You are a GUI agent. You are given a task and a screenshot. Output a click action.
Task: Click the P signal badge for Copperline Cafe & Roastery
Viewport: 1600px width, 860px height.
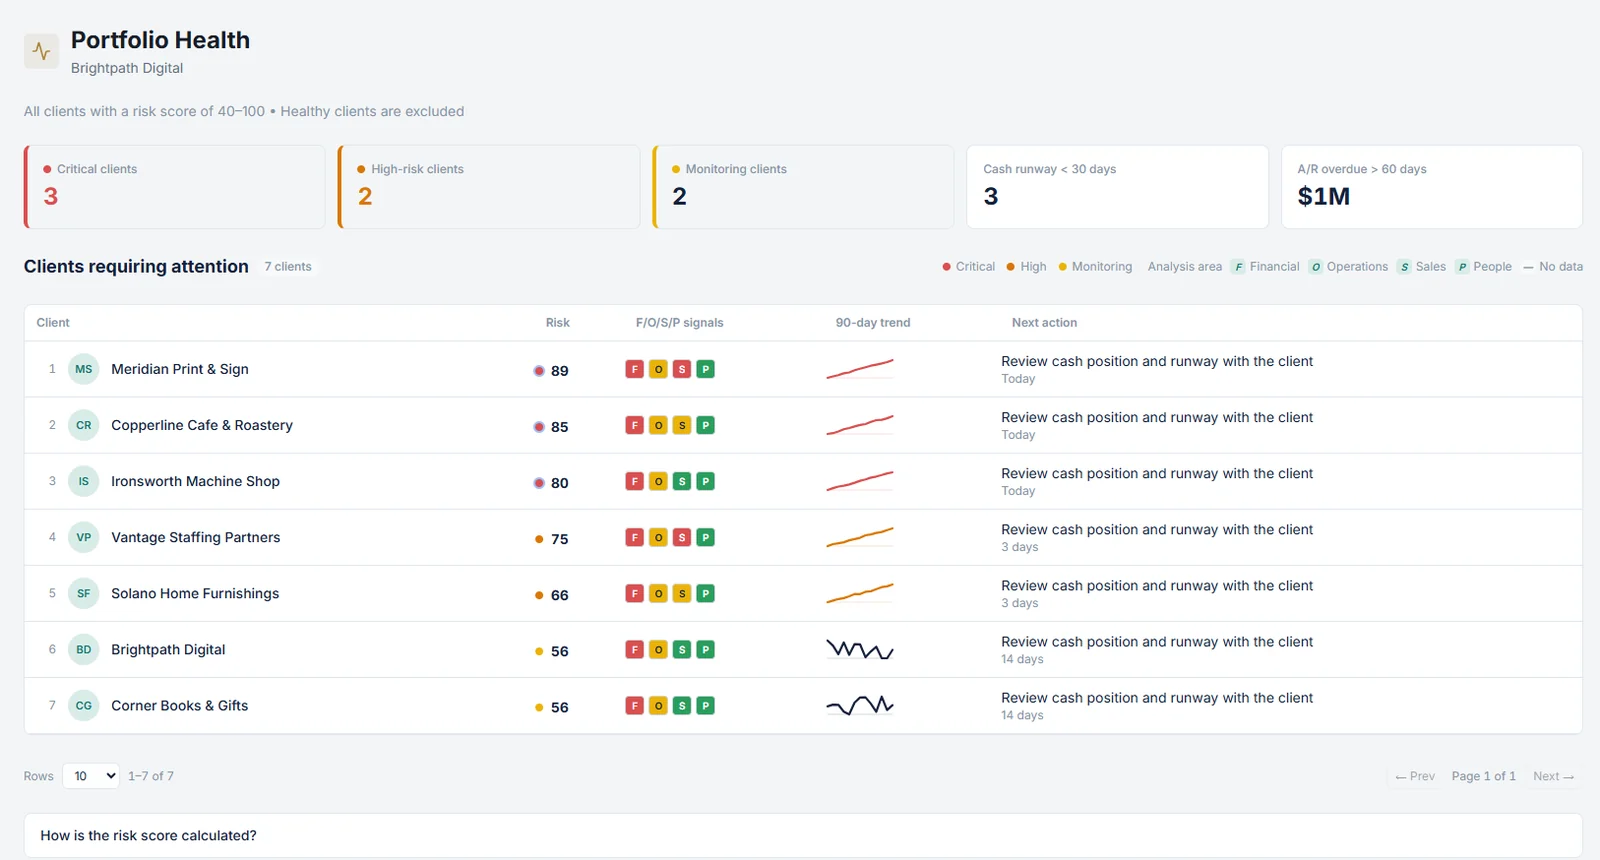[x=706, y=425]
